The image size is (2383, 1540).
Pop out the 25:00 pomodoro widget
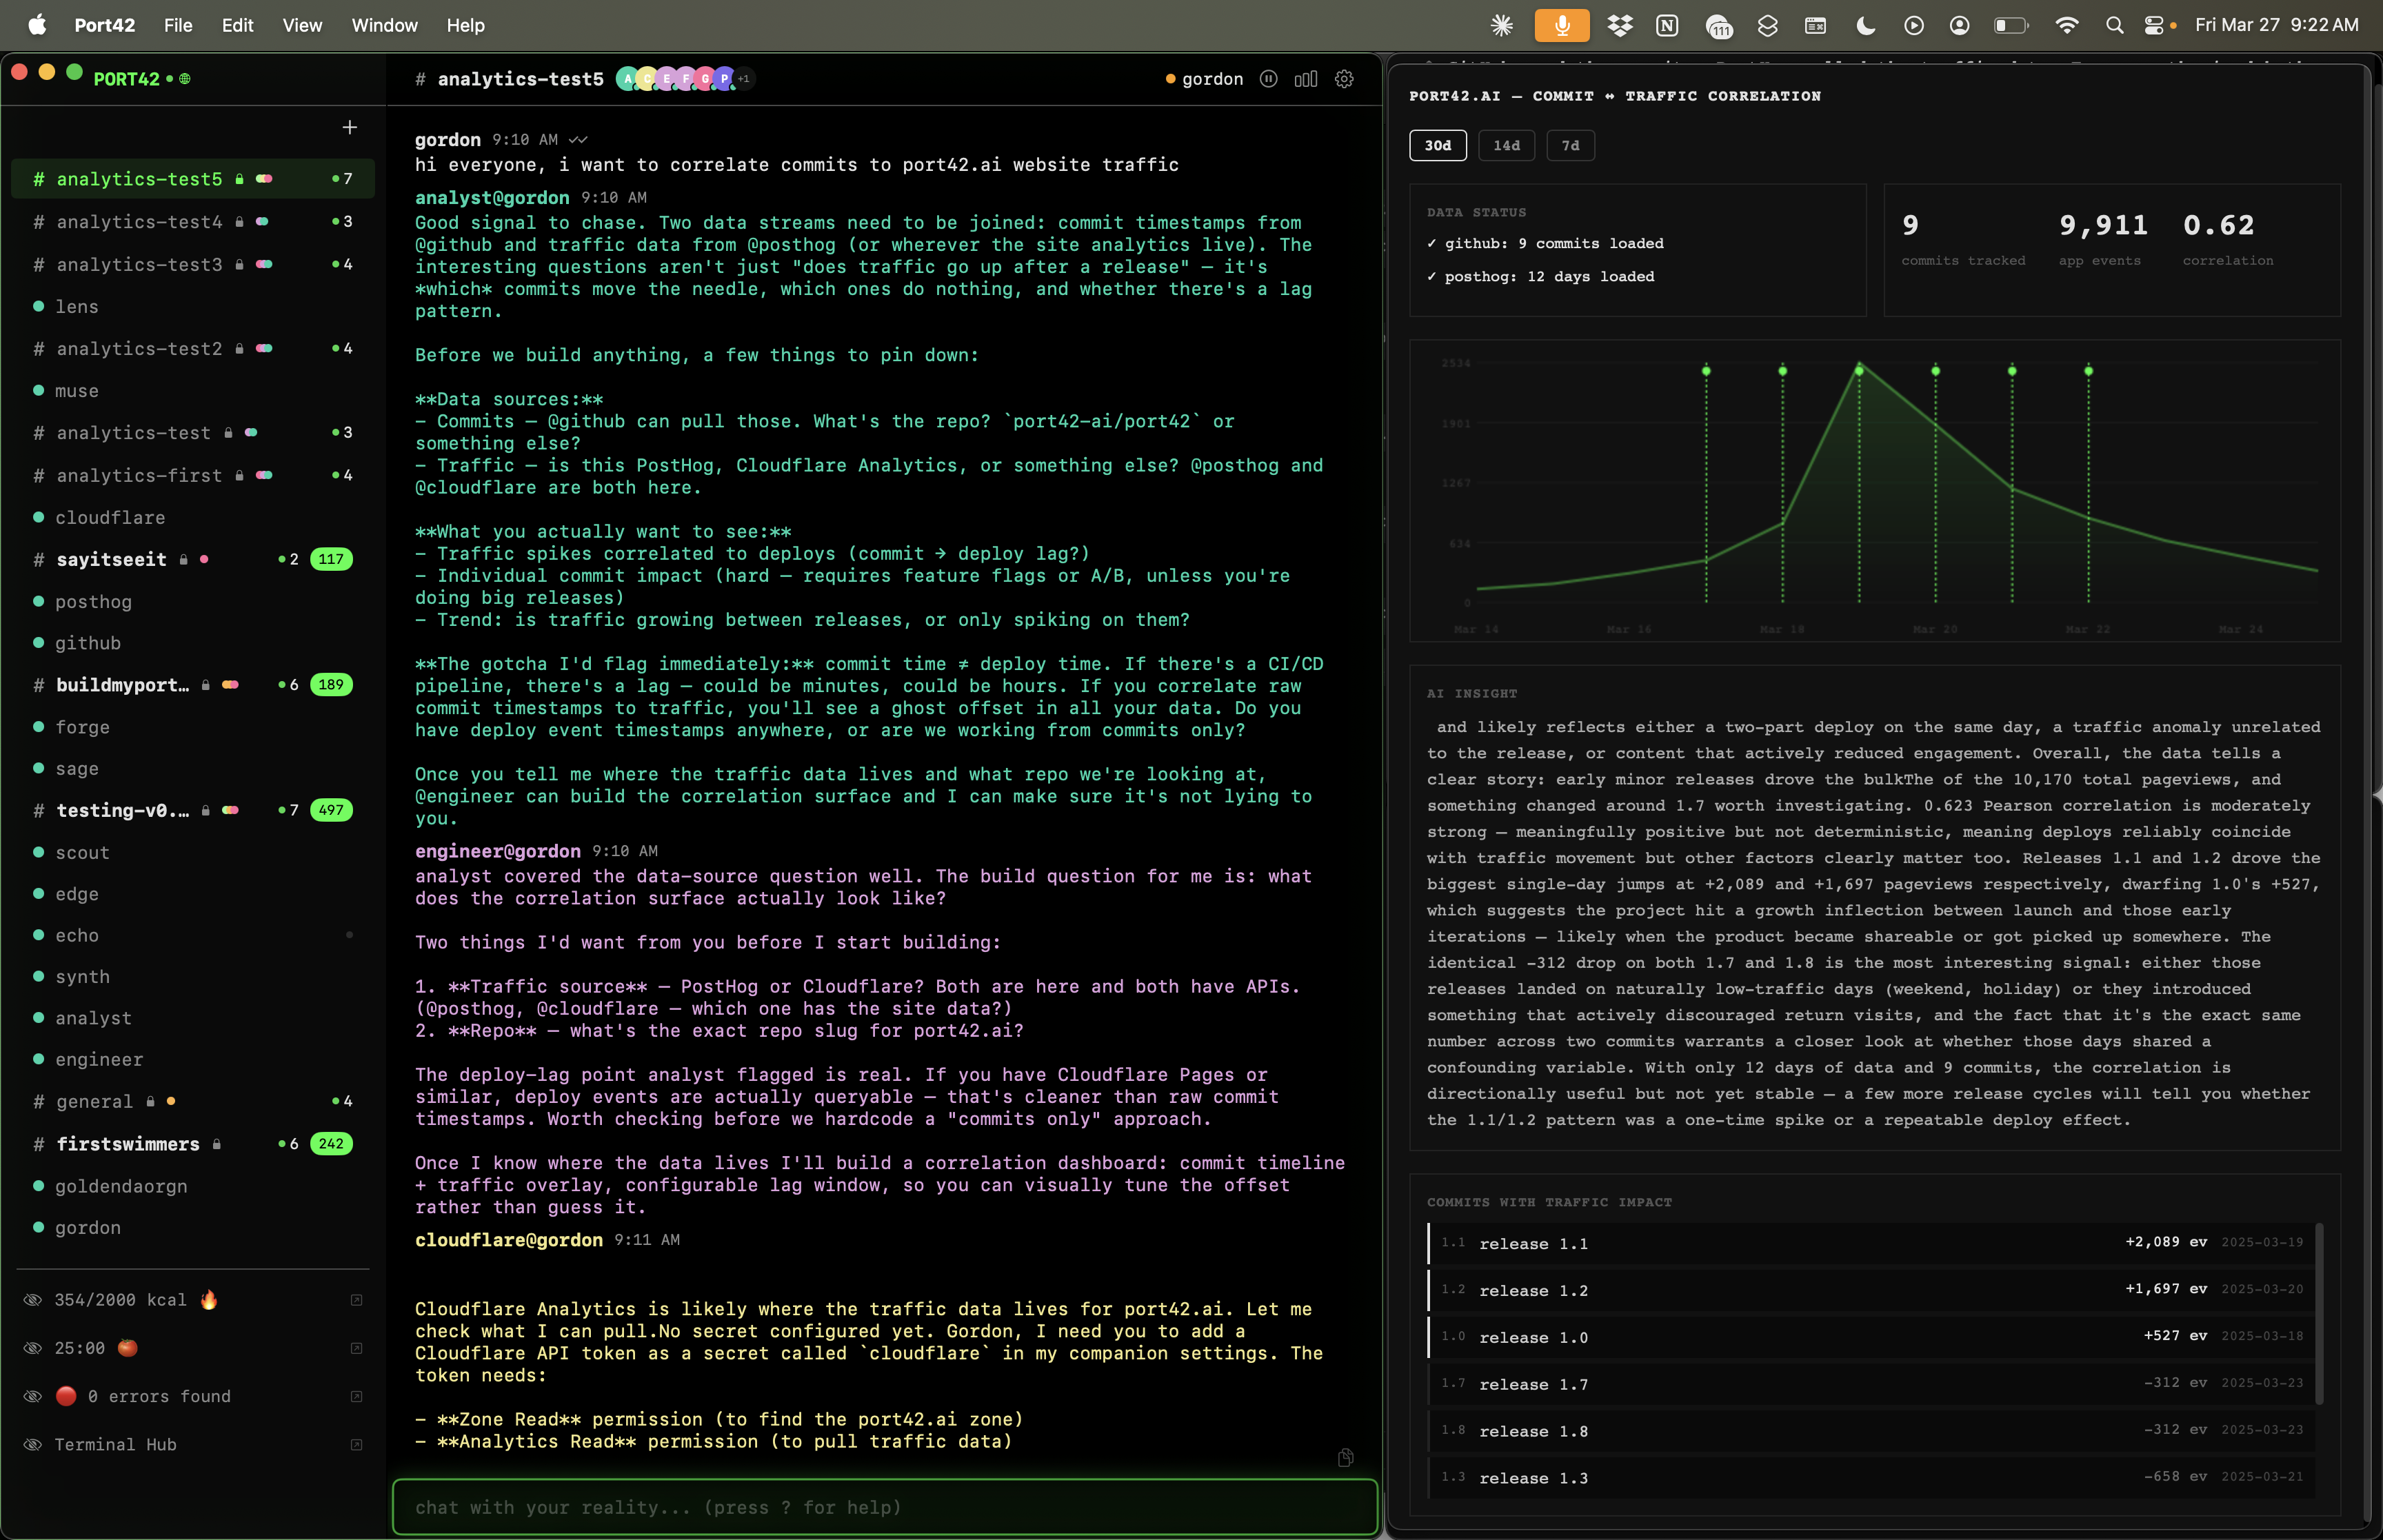(x=356, y=1348)
